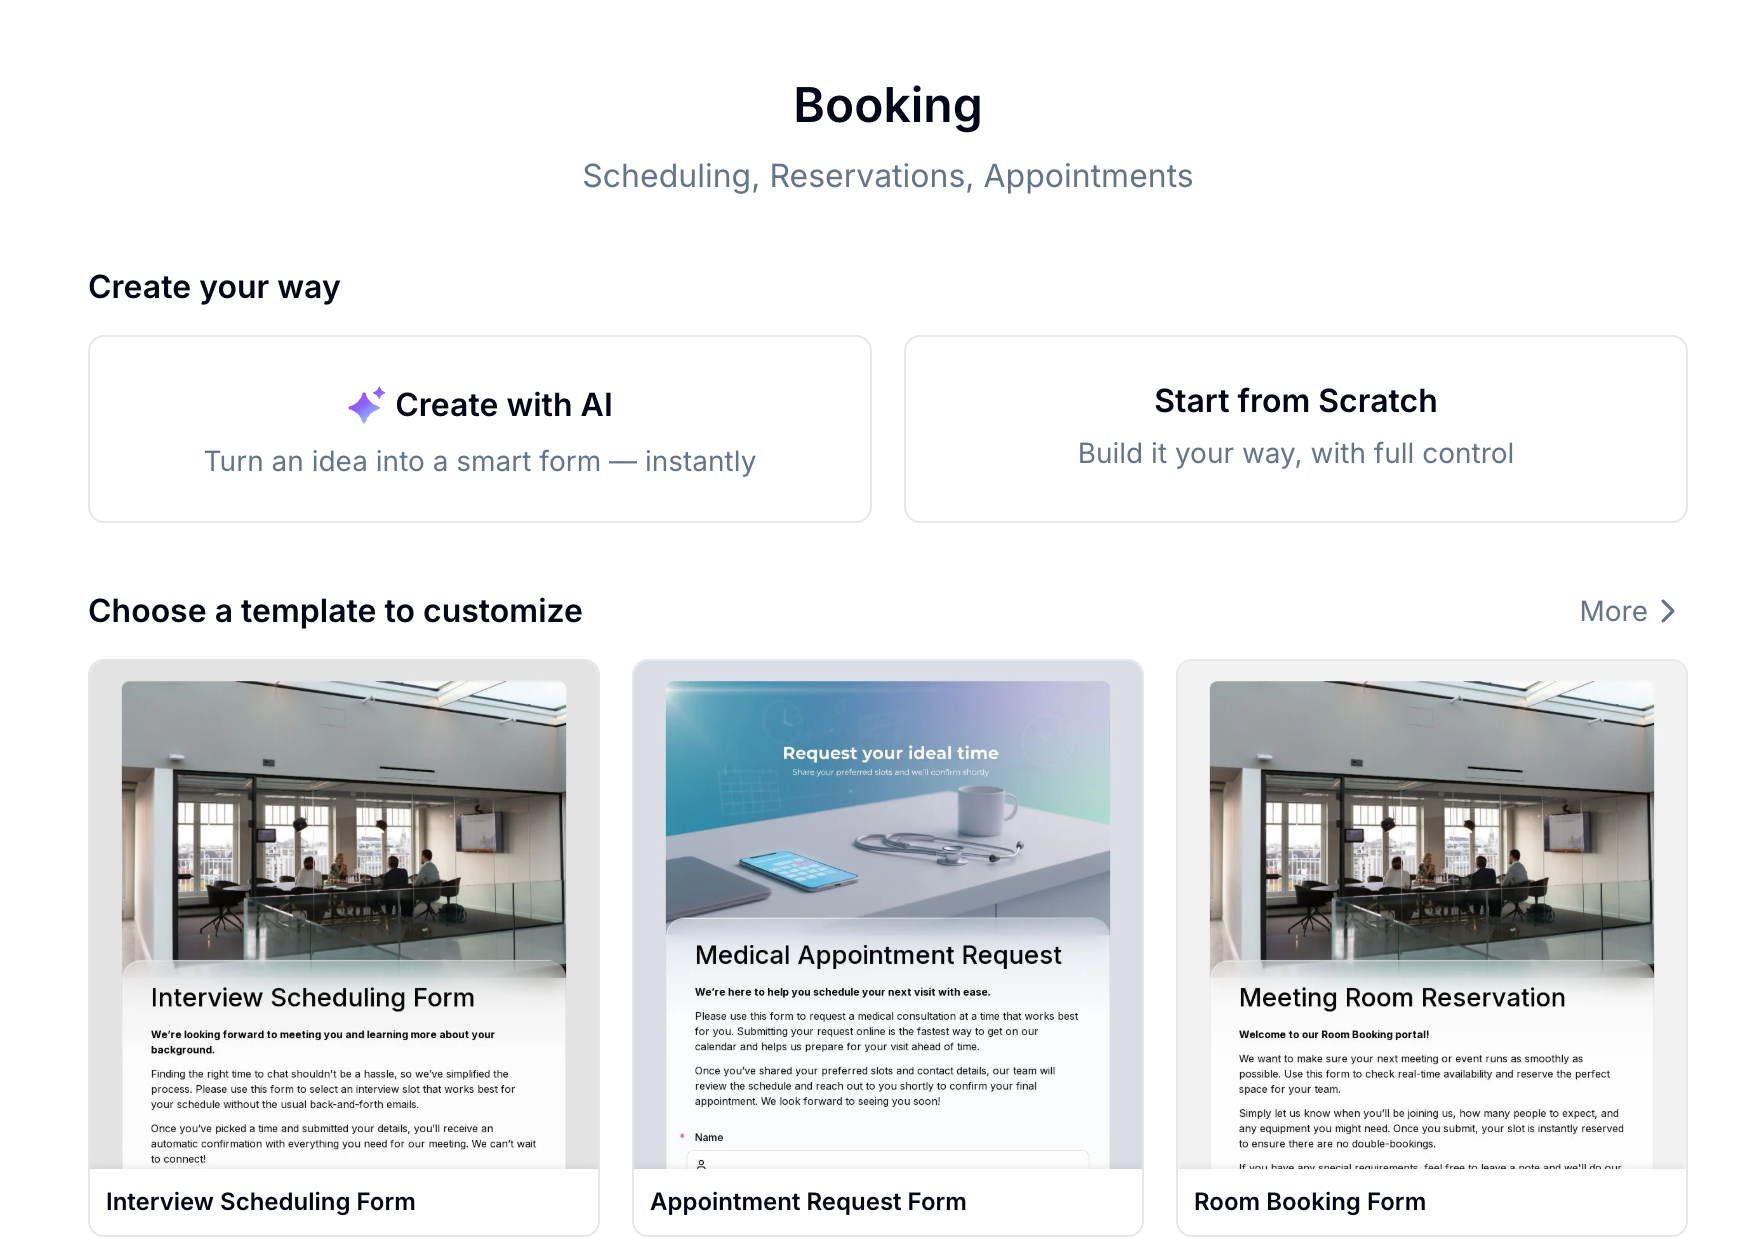
Task: Click the person icon inside the Name field preview
Action: 702,1163
